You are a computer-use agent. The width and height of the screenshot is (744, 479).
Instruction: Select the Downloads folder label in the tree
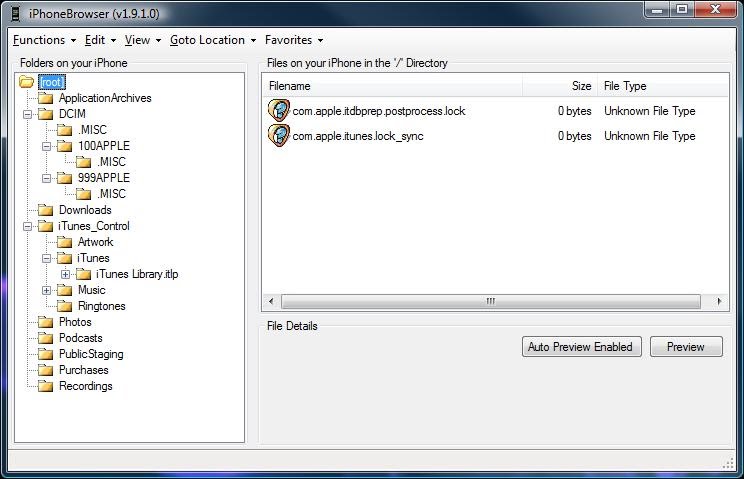tap(85, 210)
